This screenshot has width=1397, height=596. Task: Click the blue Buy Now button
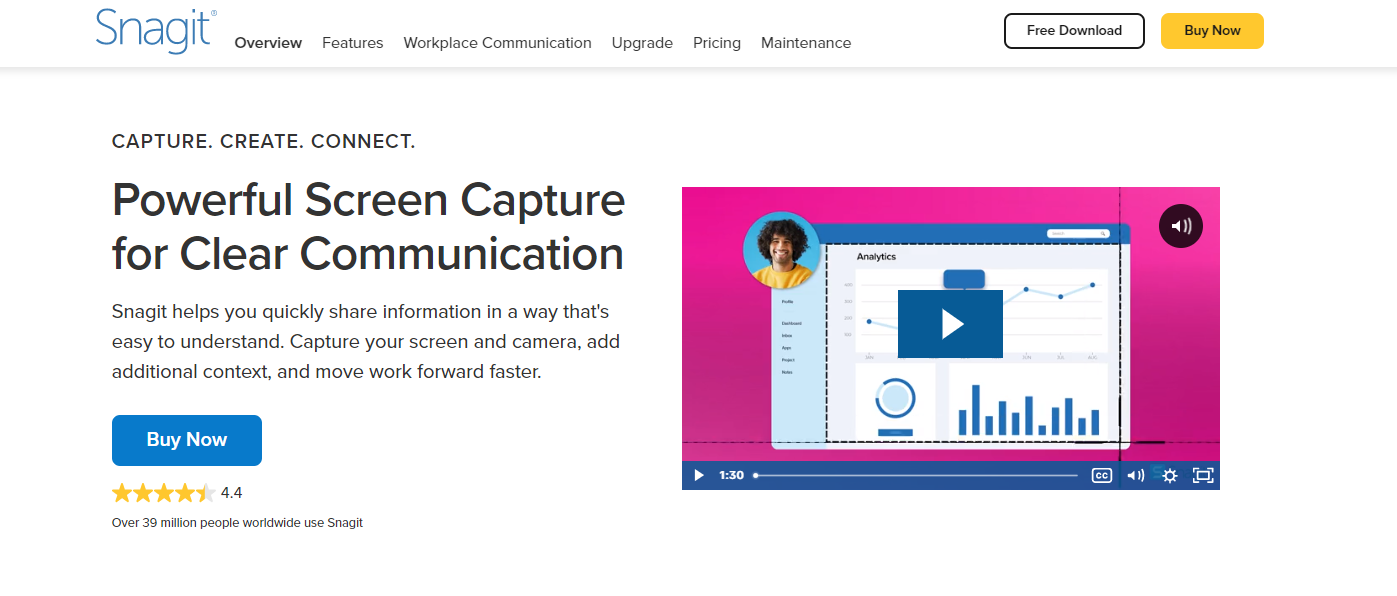pyautogui.click(x=187, y=440)
